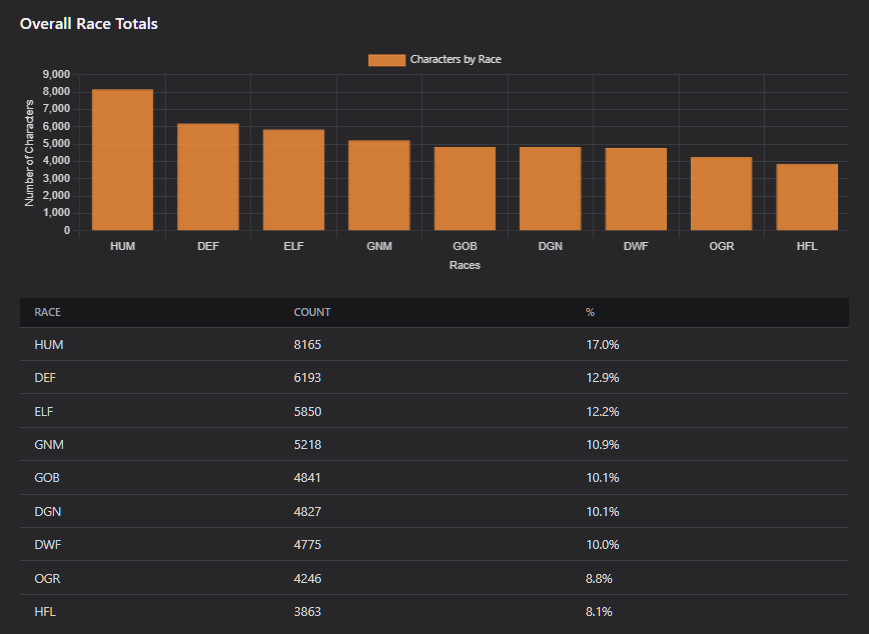Select the DEF bar in chart
This screenshot has height=634, width=869.
click(x=208, y=177)
